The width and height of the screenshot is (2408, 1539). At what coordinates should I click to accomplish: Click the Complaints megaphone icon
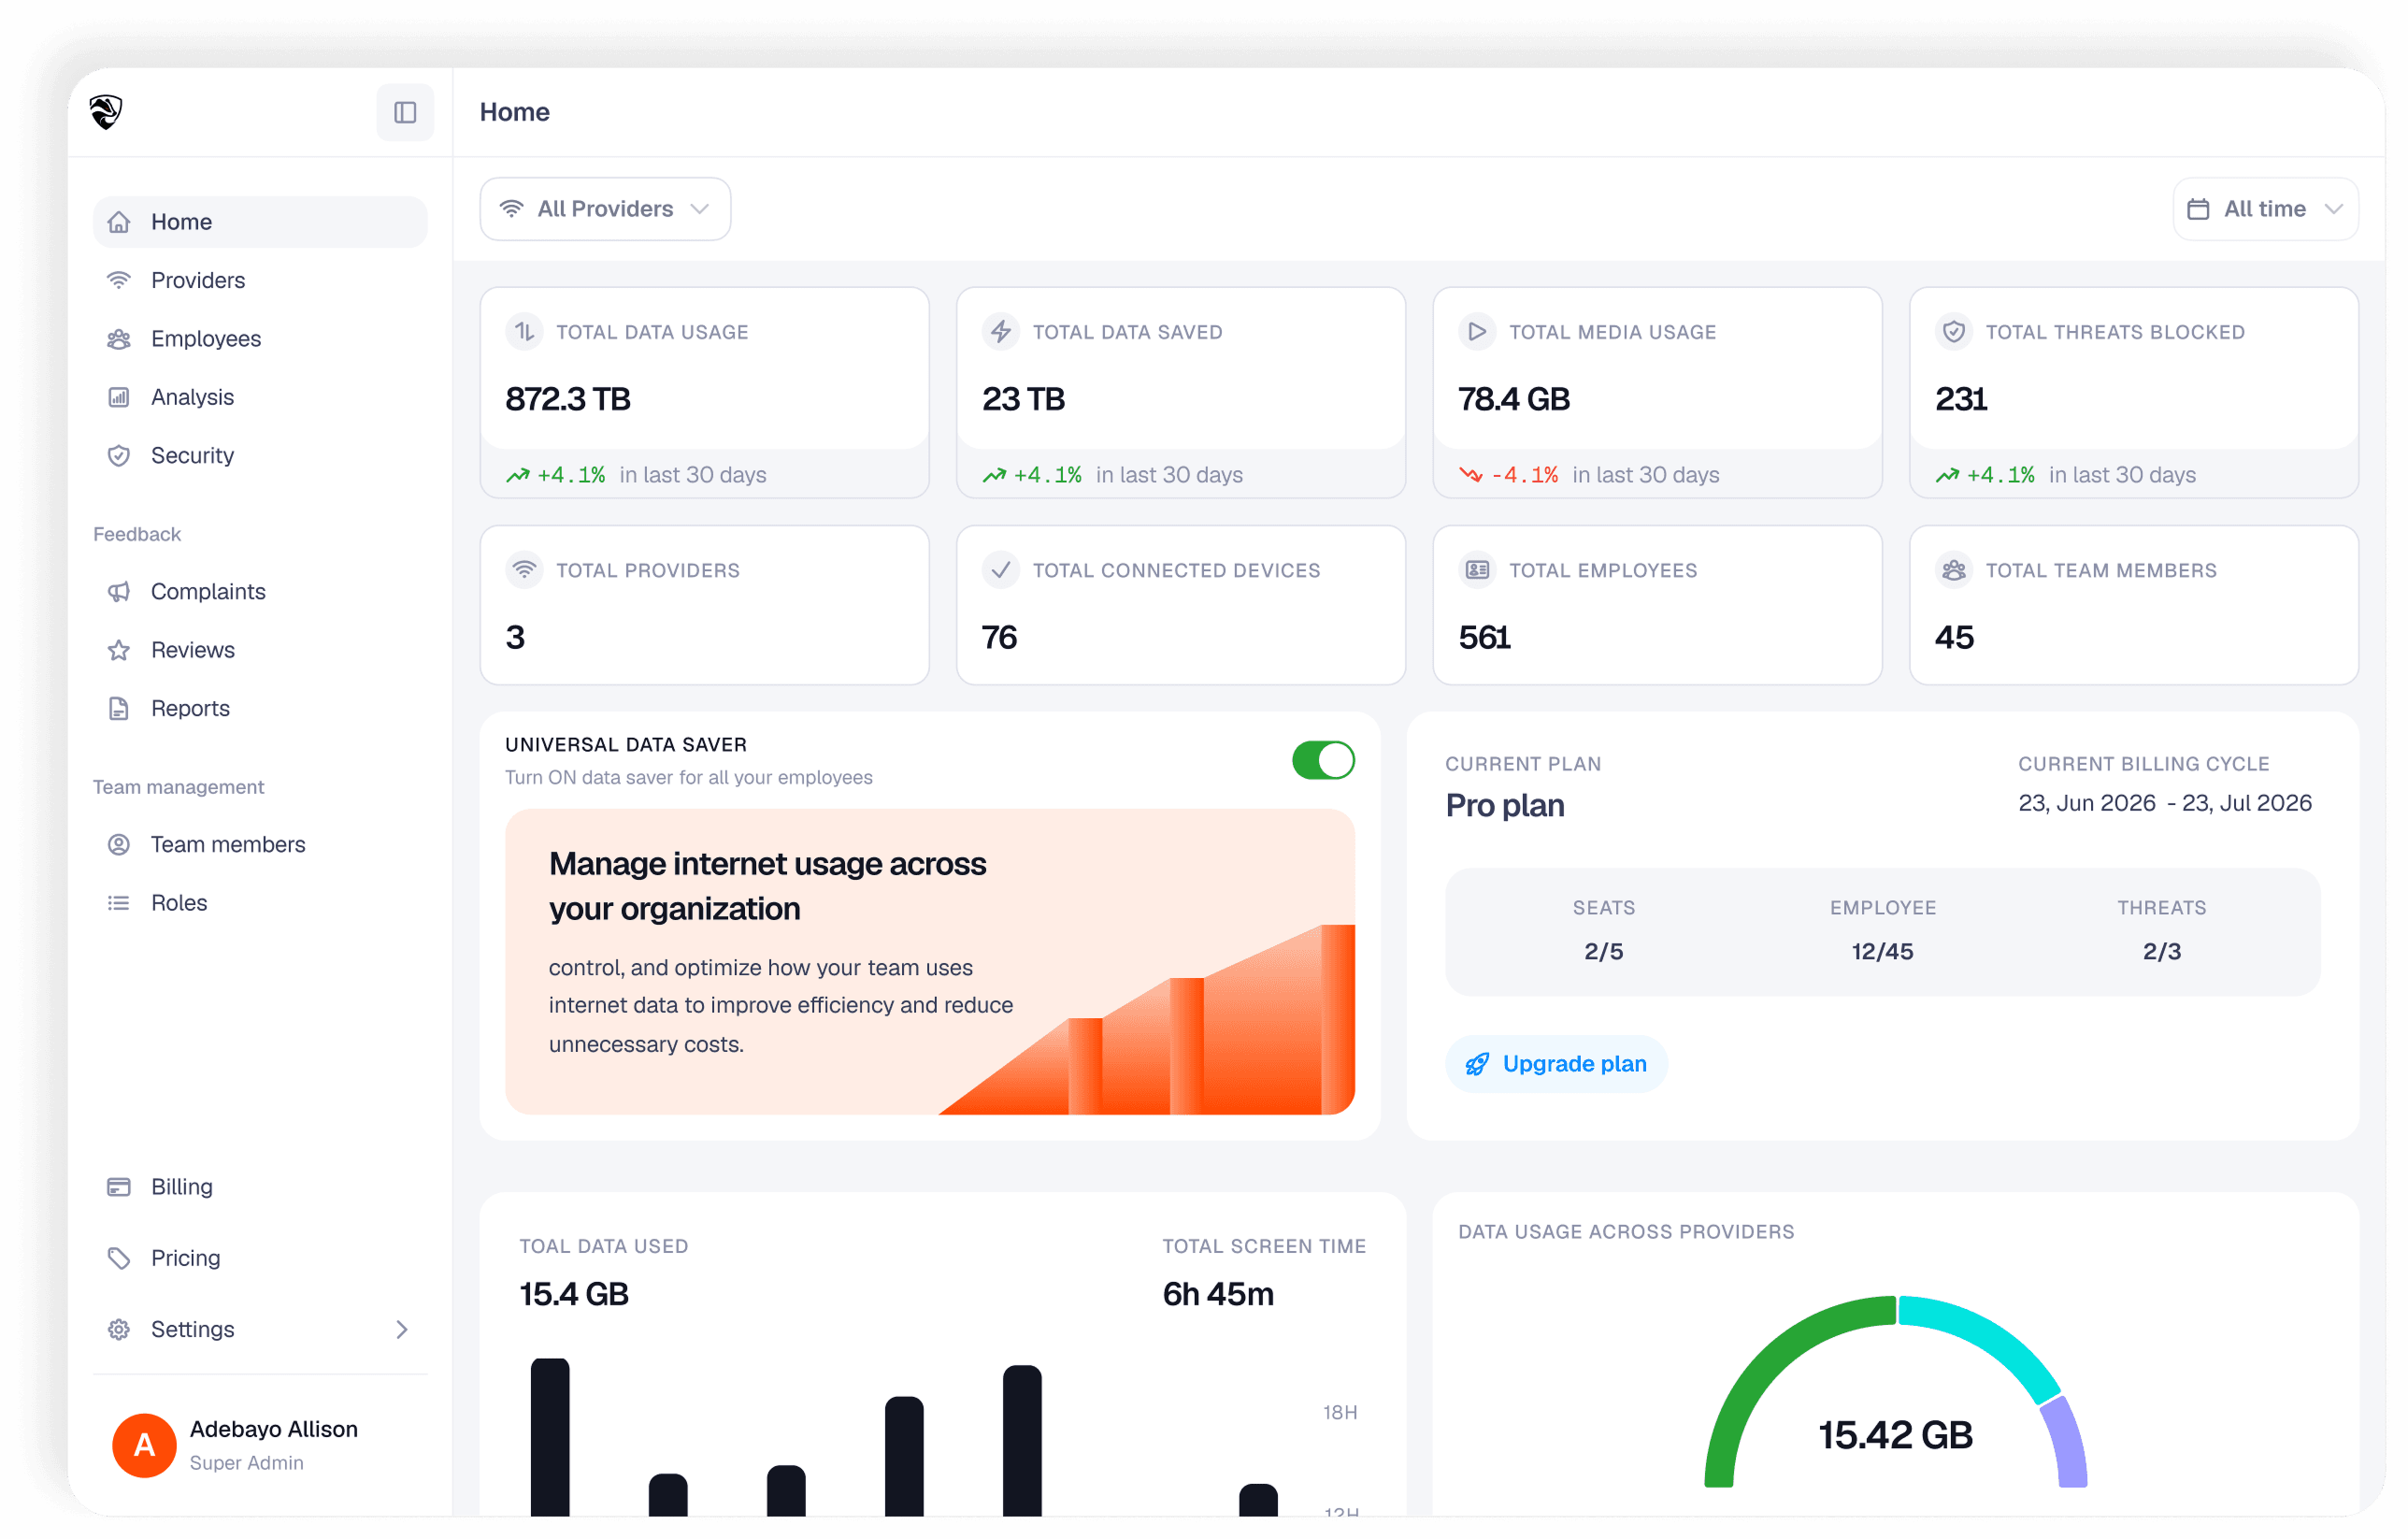click(119, 592)
